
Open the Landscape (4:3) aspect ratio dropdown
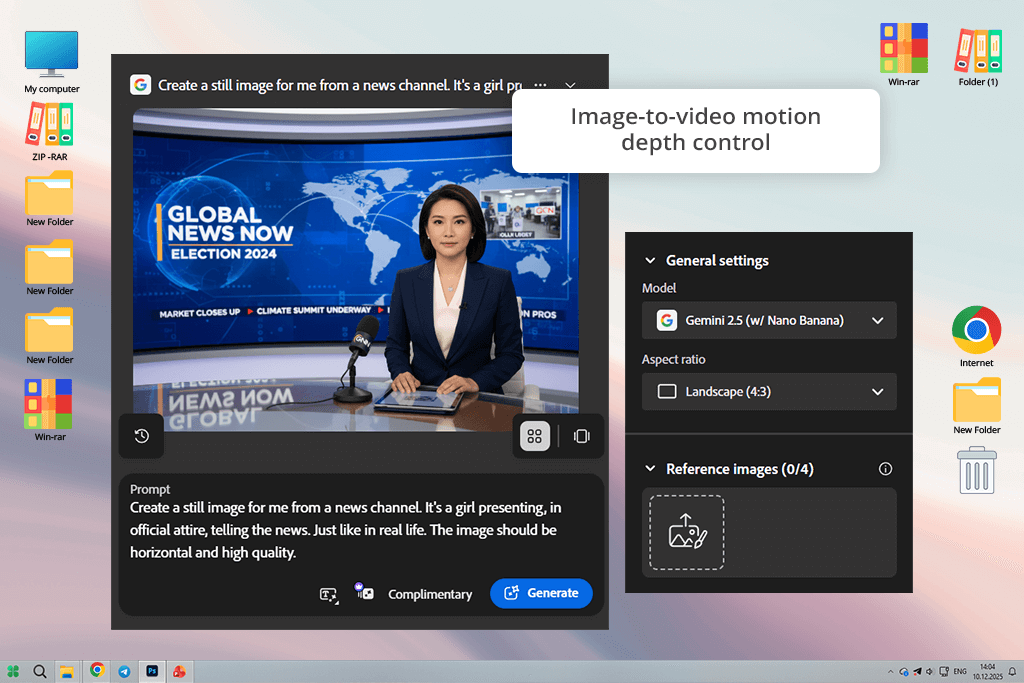click(769, 392)
